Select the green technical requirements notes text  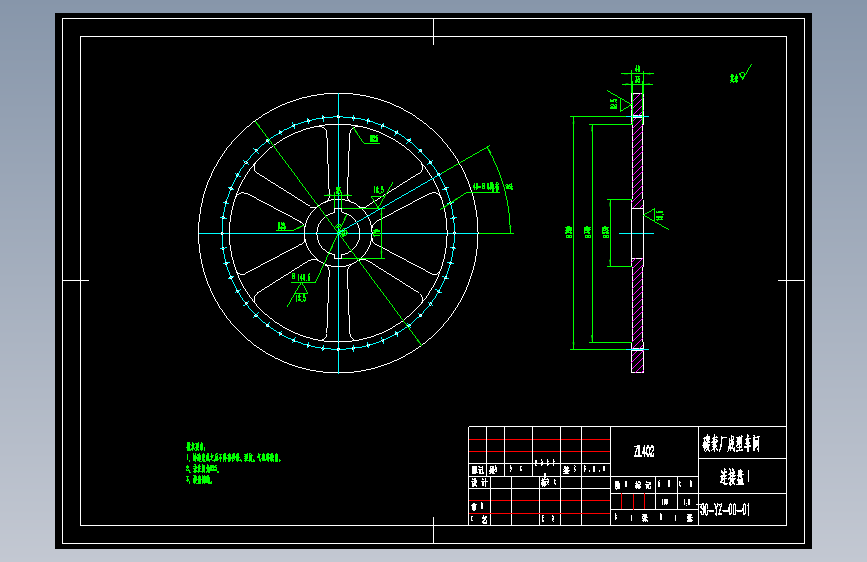click(233, 463)
